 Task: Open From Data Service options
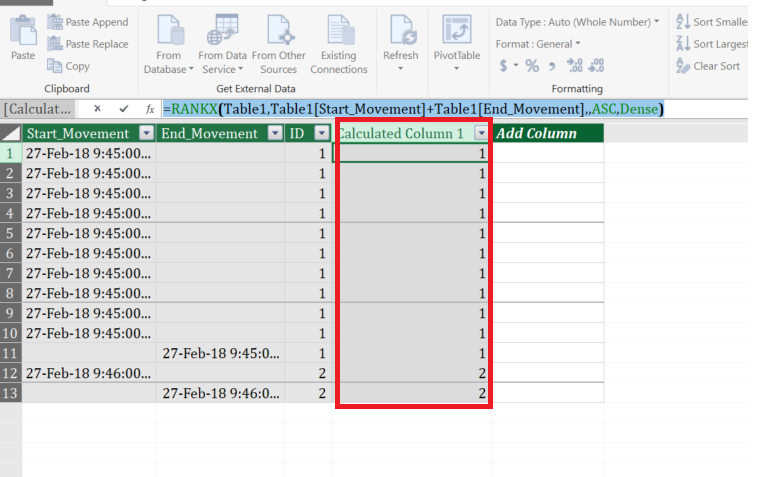click(x=223, y=44)
